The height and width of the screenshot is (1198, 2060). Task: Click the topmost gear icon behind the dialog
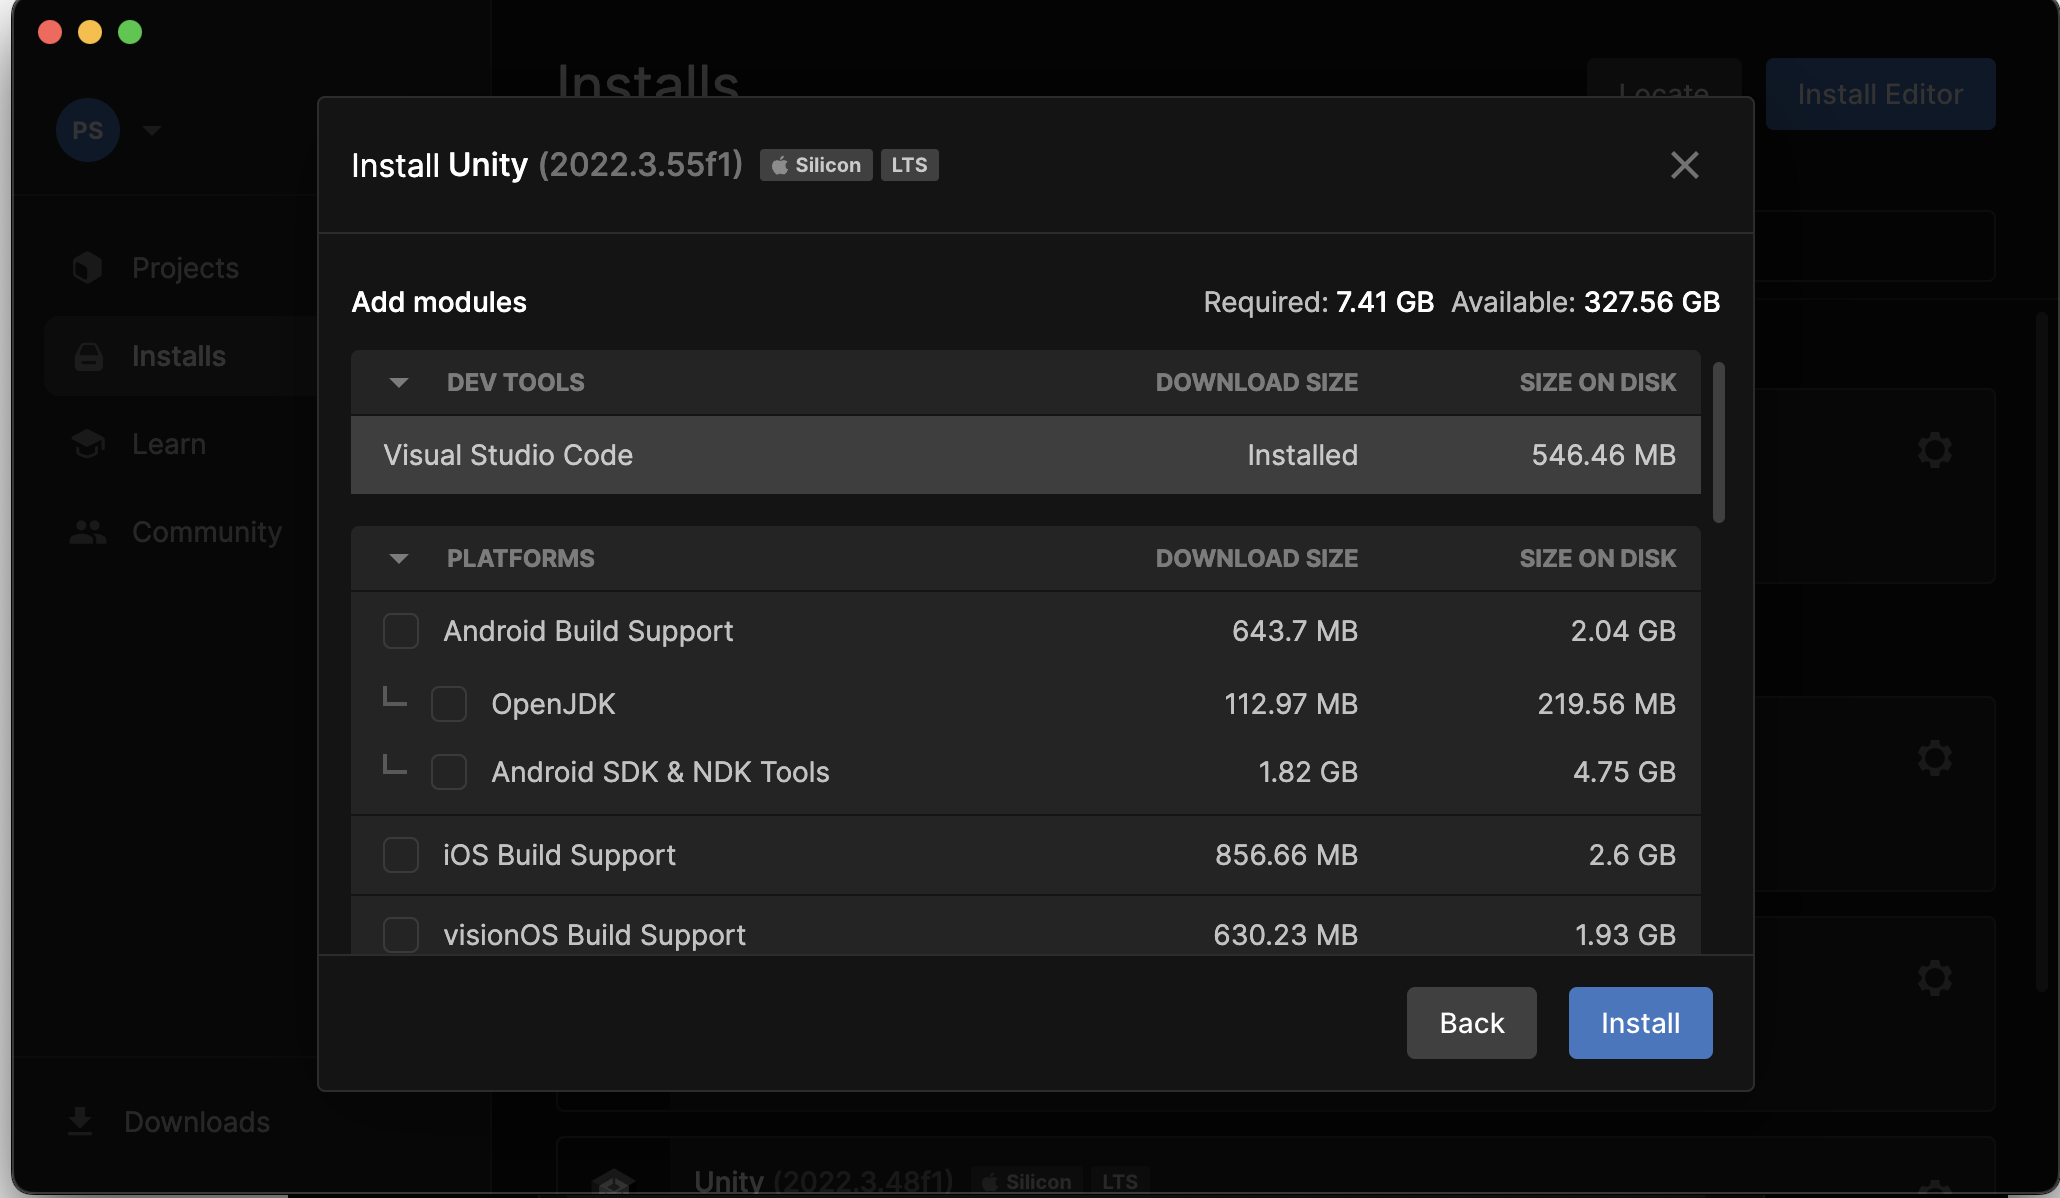coord(1934,450)
